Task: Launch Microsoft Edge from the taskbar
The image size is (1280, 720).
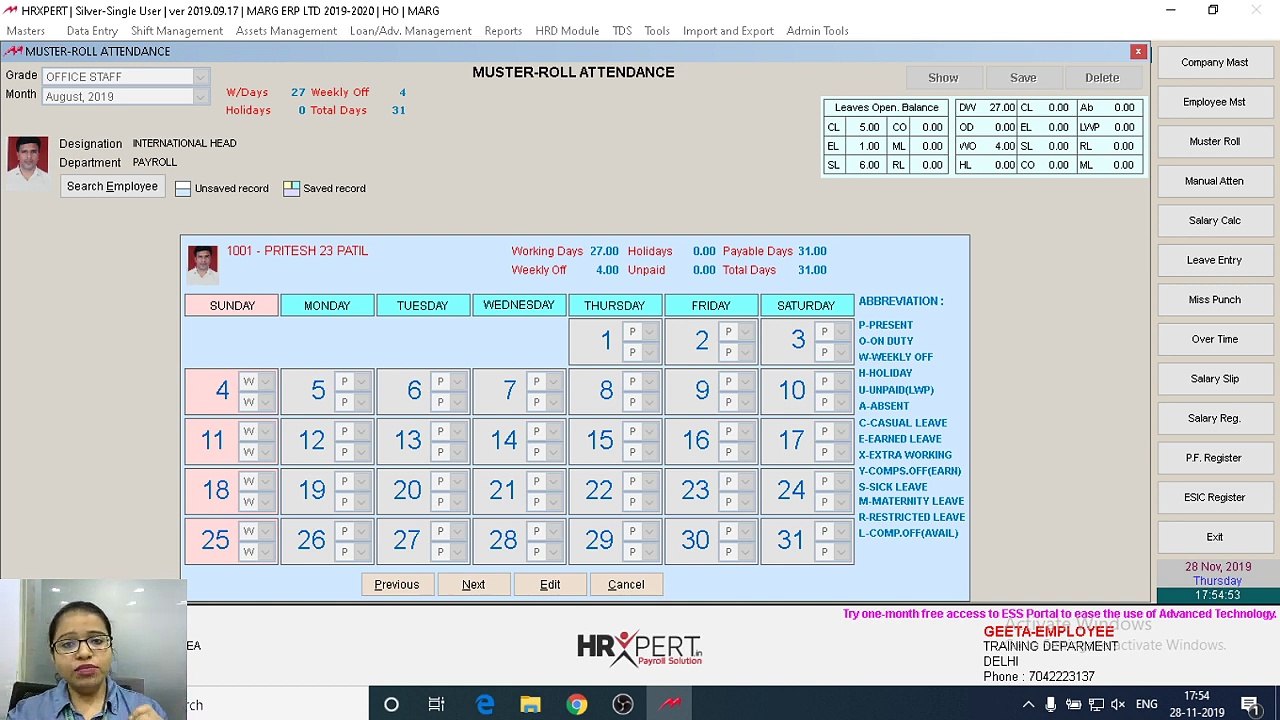Action: coord(484,705)
